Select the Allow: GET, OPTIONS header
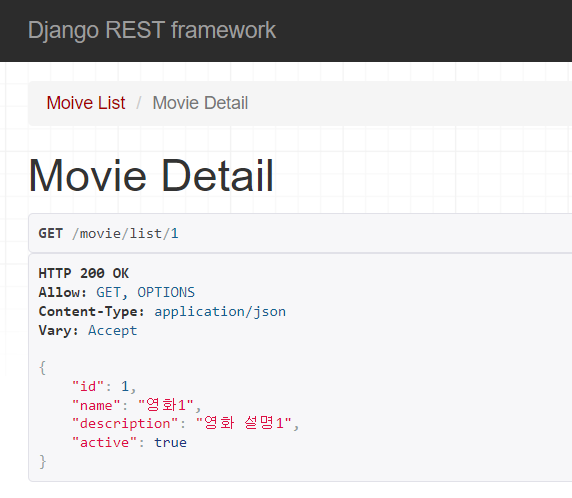Viewport: 572px width, 498px height. (x=117, y=293)
